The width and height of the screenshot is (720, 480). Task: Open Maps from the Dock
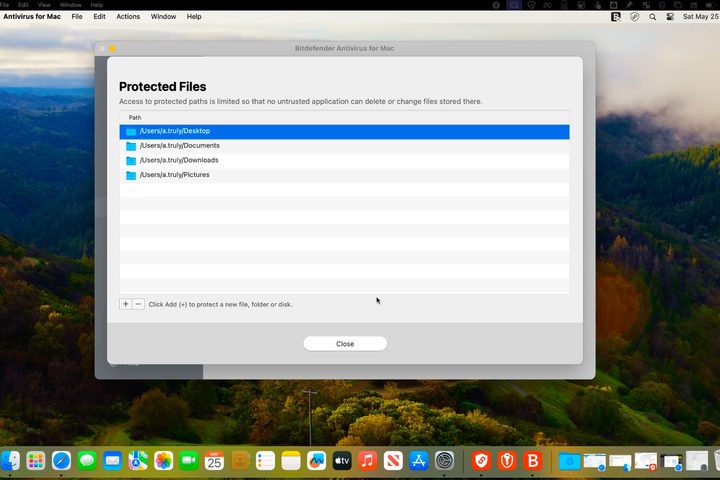coord(138,461)
